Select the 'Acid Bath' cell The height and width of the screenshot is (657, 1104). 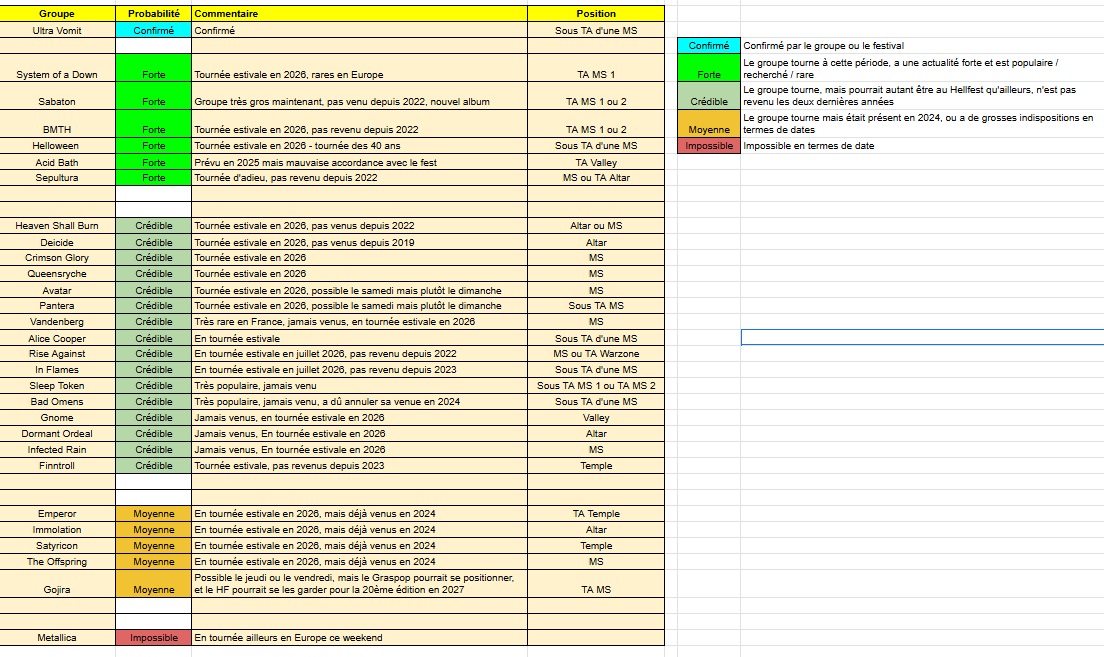tap(57, 162)
